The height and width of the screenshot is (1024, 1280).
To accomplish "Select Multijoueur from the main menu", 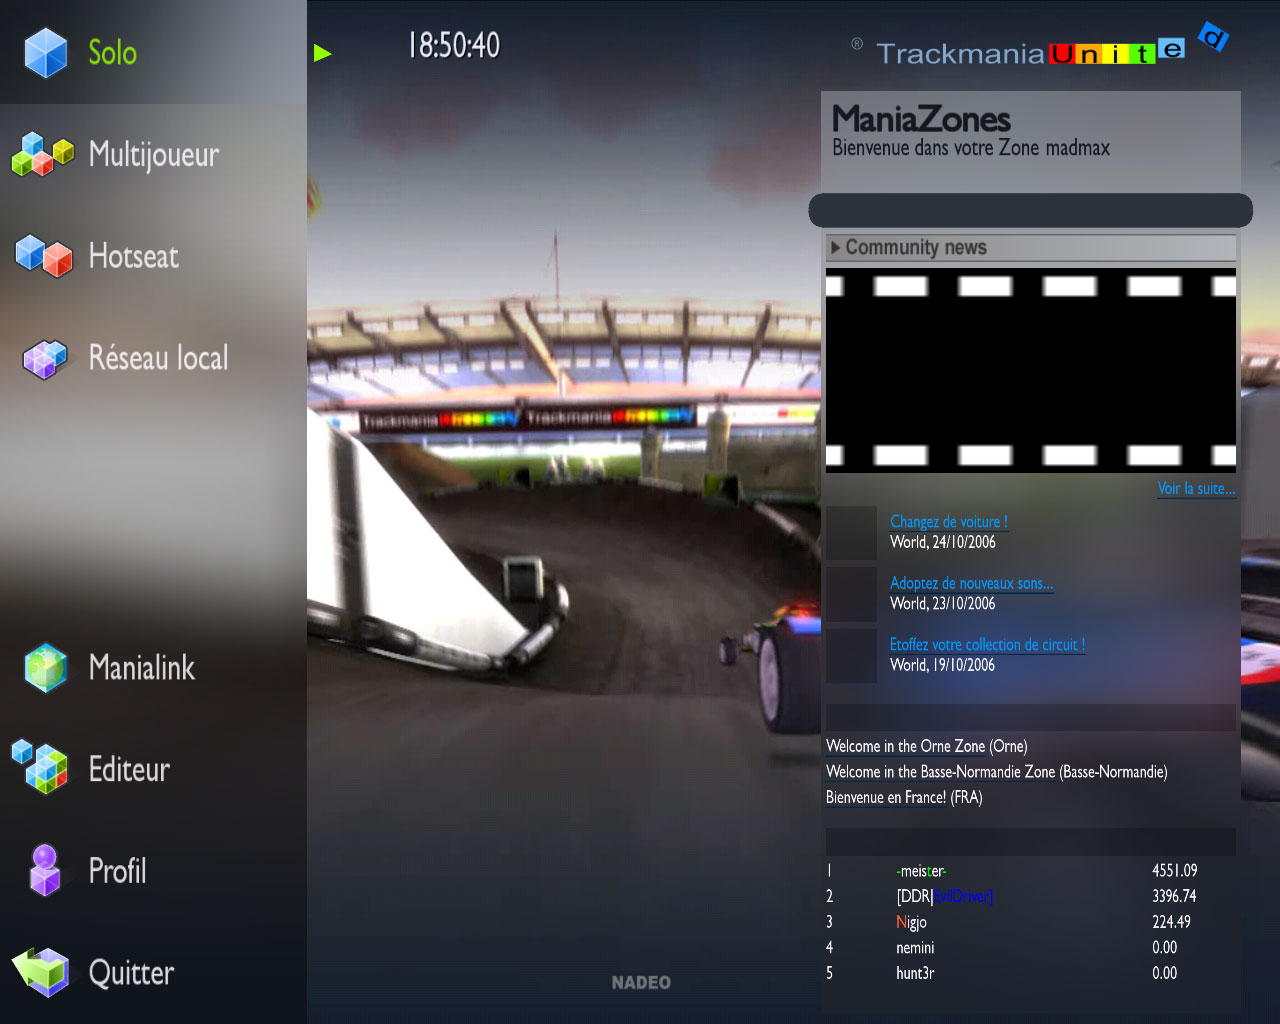I will [x=154, y=155].
